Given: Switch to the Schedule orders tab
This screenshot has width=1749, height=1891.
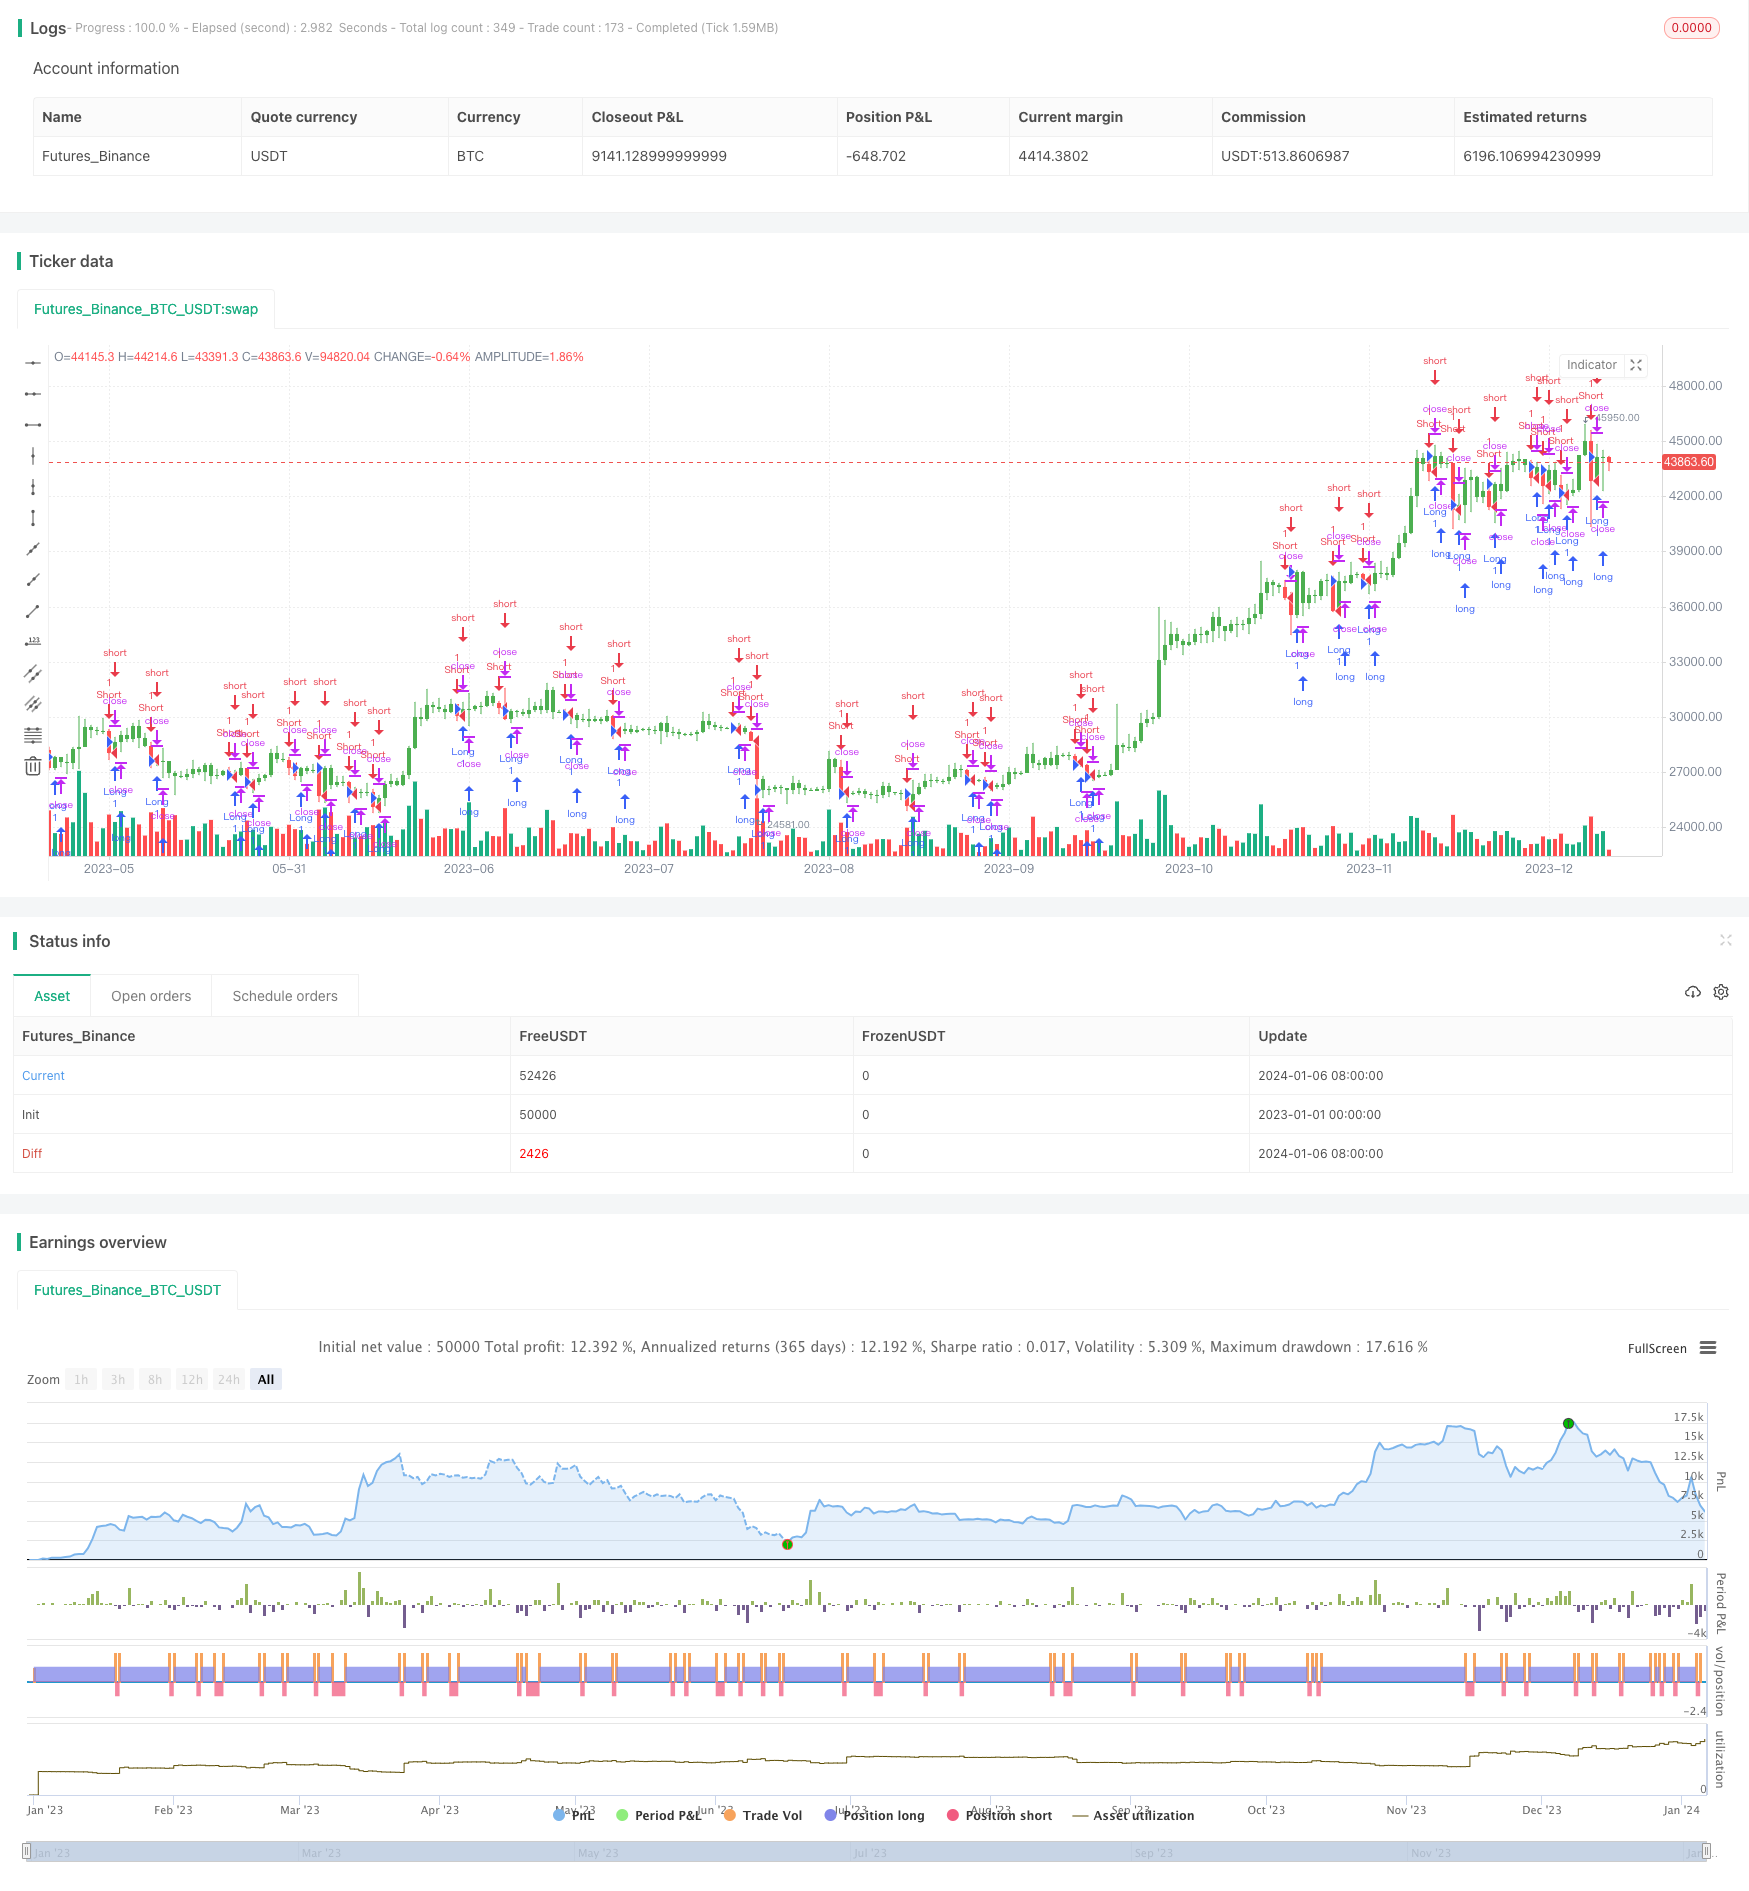Looking at the screenshot, I should tap(285, 996).
